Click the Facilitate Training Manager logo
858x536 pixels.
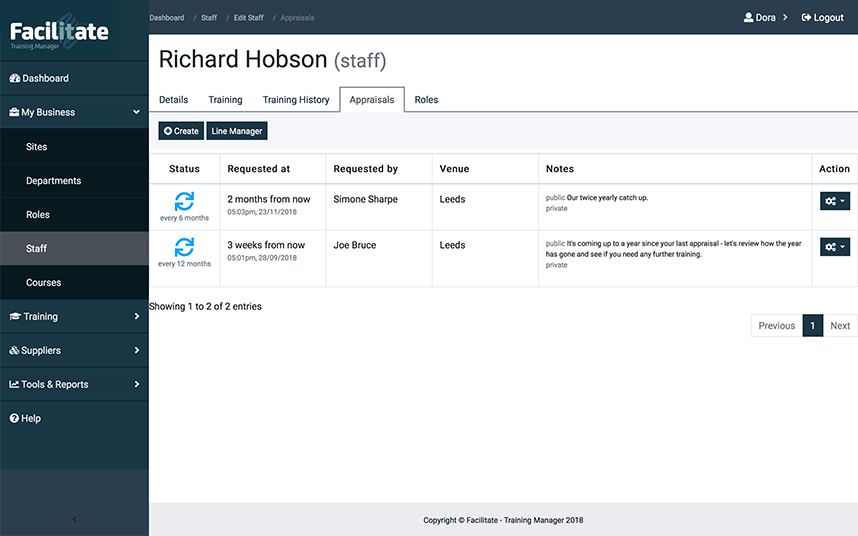(x=60, y=33)
